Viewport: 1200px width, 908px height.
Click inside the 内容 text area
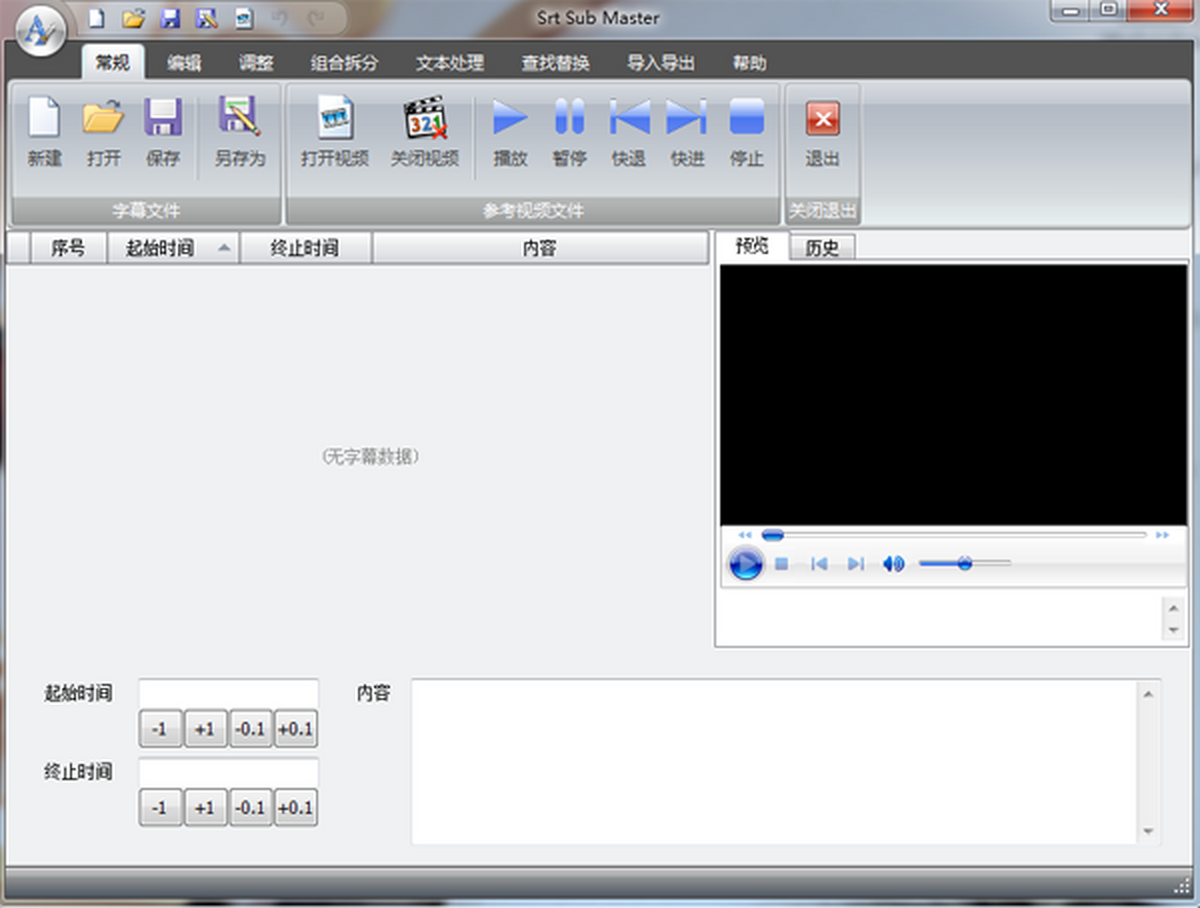pos(775,761)
